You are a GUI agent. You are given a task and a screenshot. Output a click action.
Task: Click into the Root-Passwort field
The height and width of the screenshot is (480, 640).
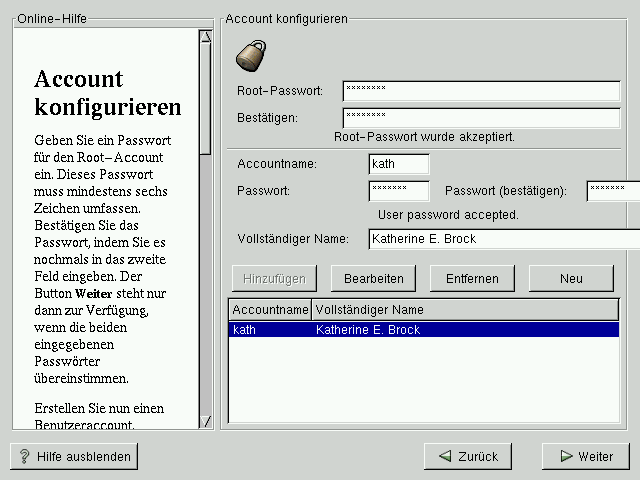point(481,91)
